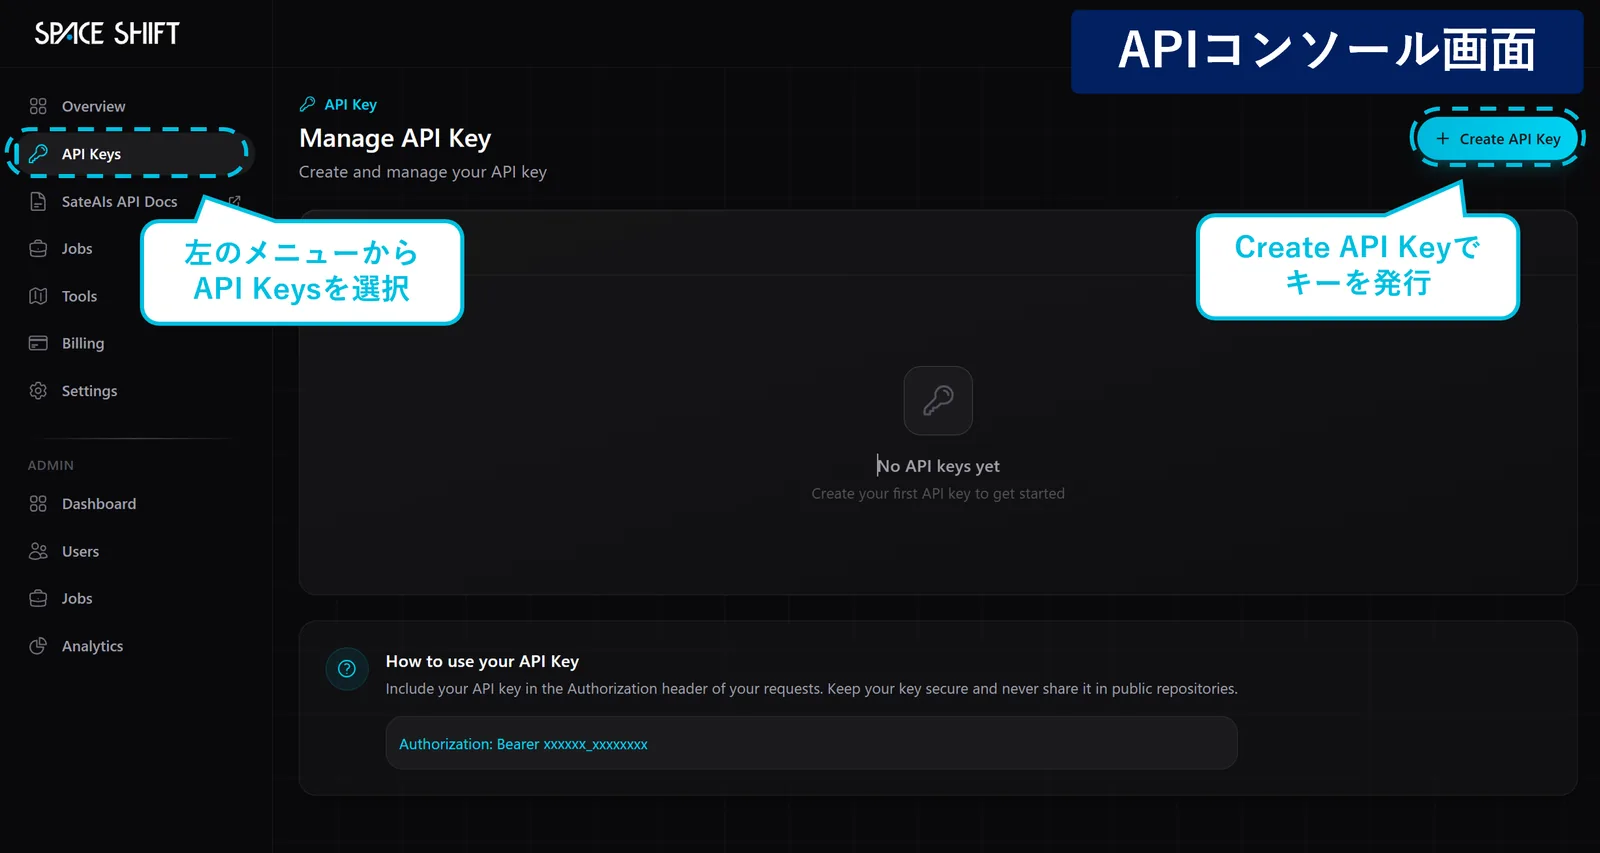Click the 'No API keys yet' text

(938, 466)
